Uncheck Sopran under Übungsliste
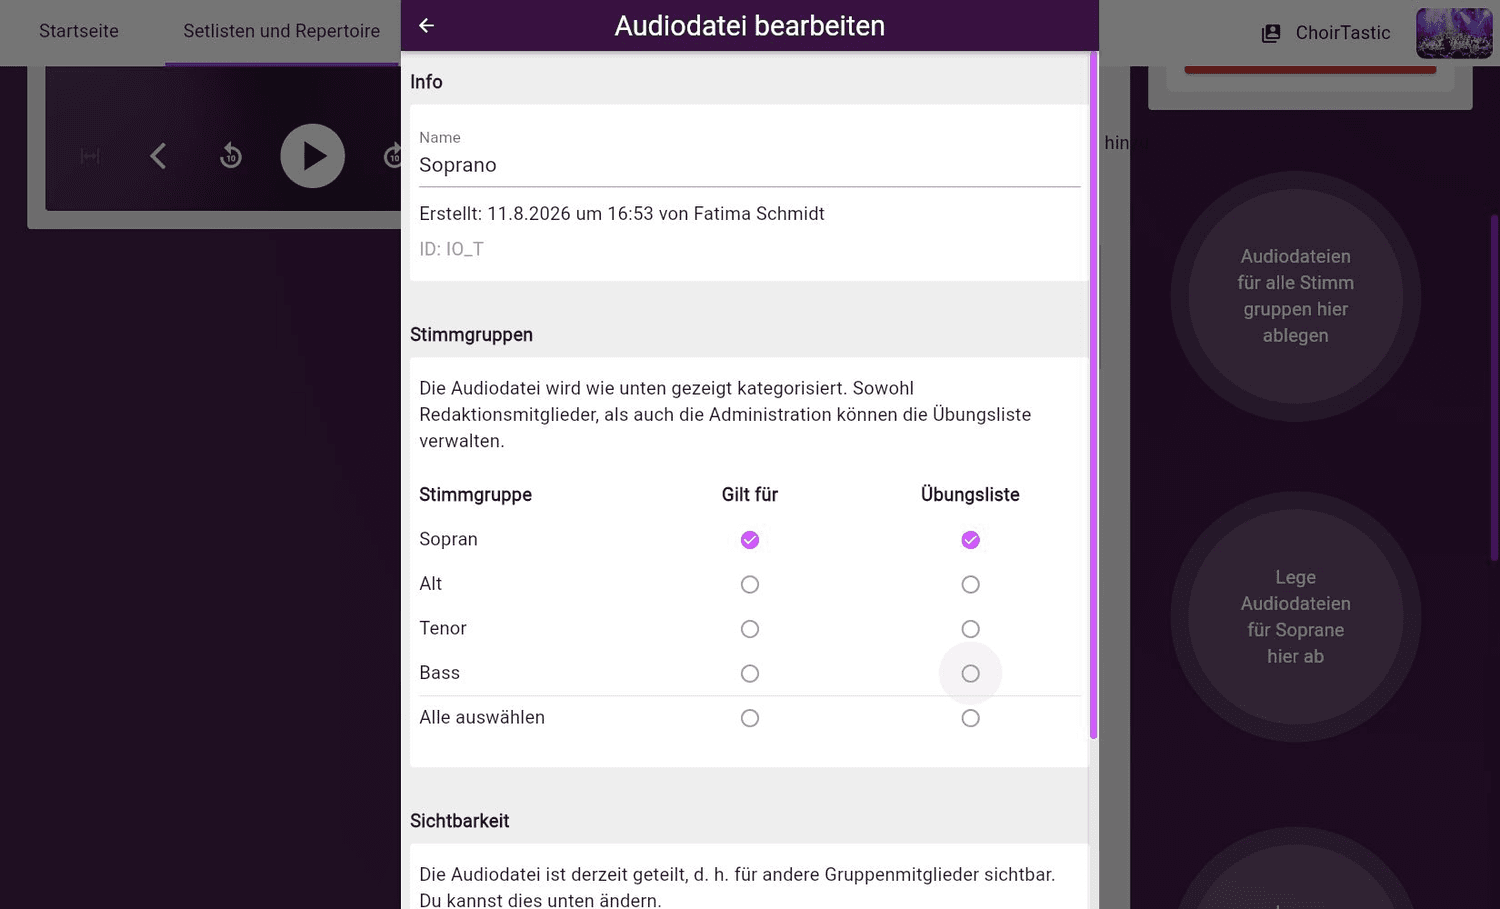This screenshot has height=909, width=1500. coord(970,540)
